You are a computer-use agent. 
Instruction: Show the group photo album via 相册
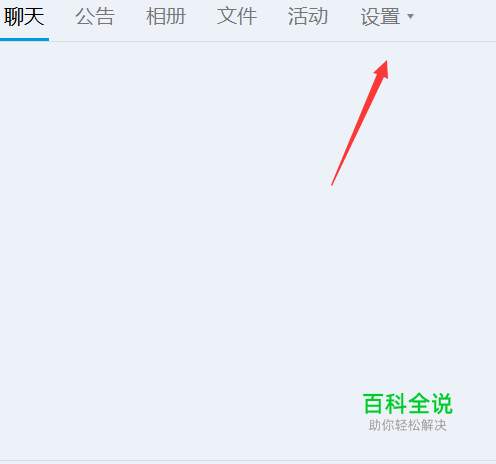(166, 16)
